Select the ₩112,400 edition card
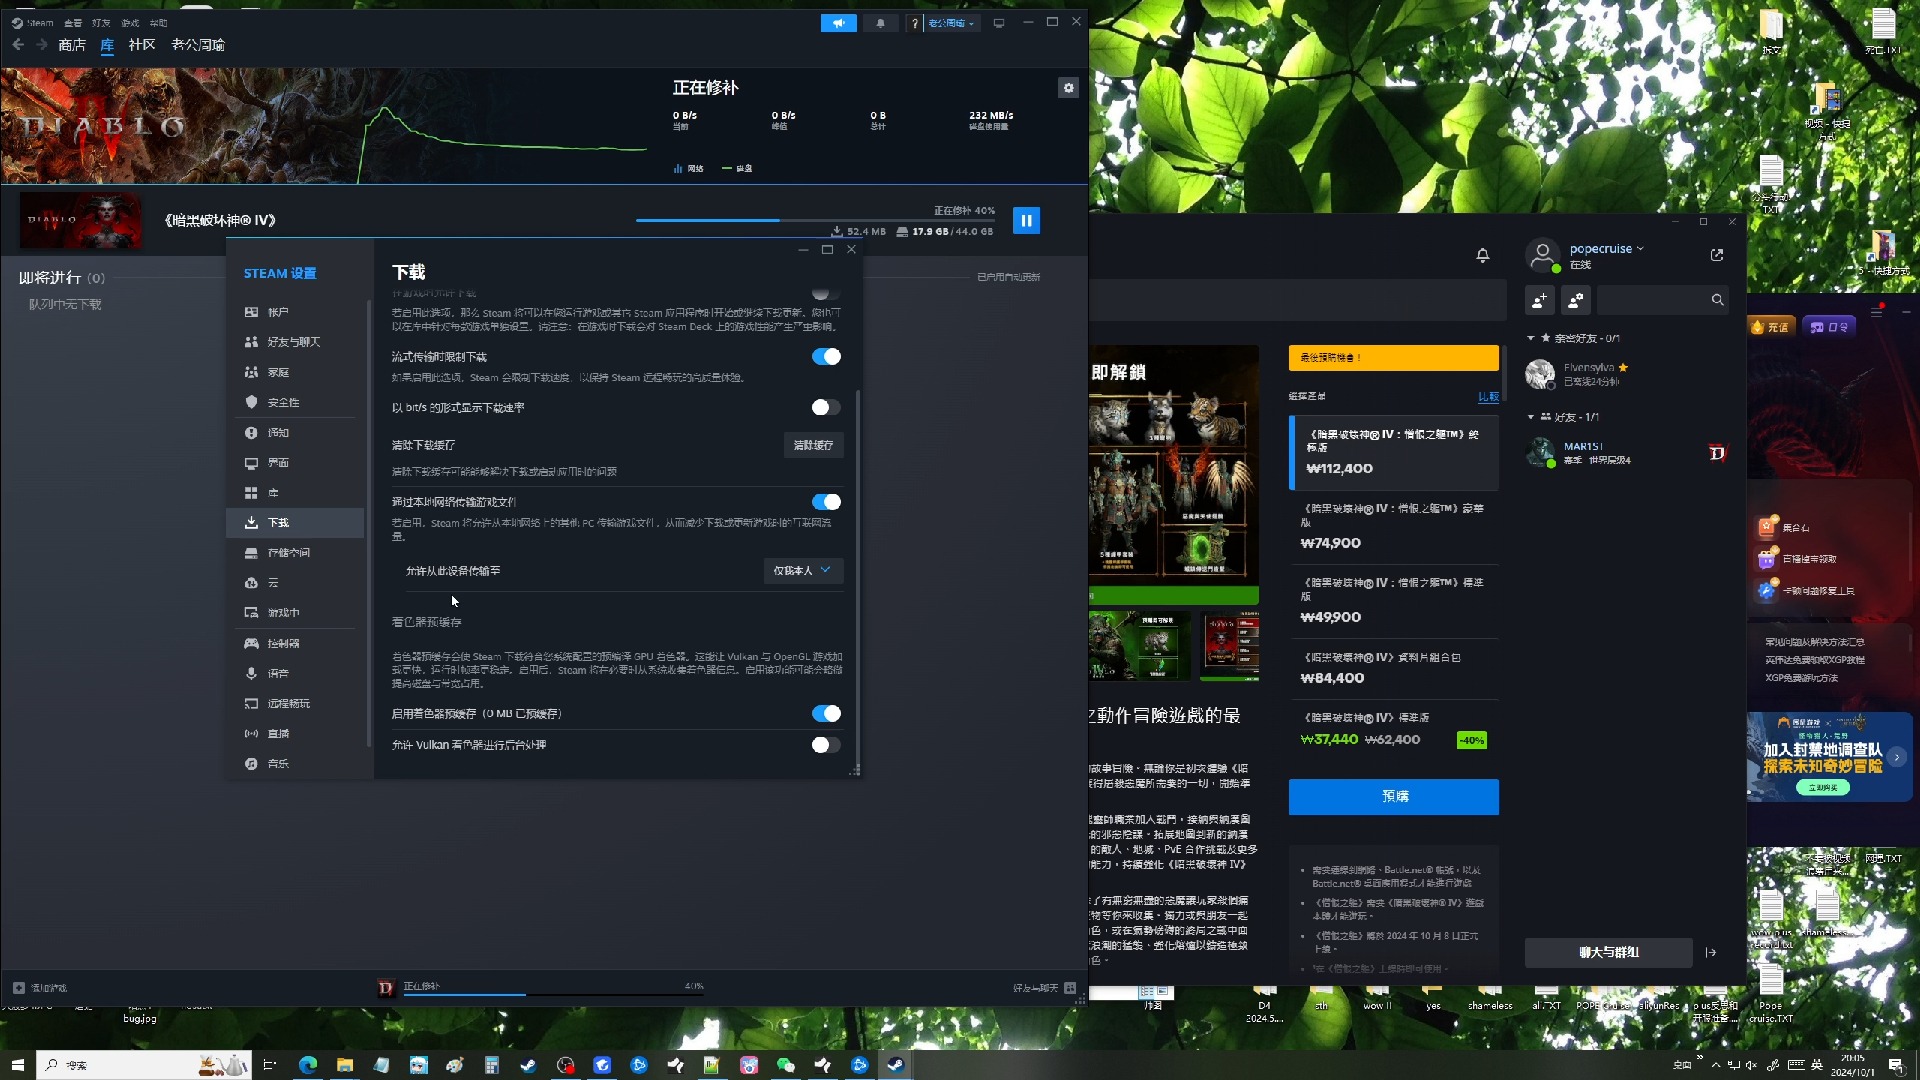Image resolution: width=1920 pixels, height=1080 pixels. click(1394, 452)
